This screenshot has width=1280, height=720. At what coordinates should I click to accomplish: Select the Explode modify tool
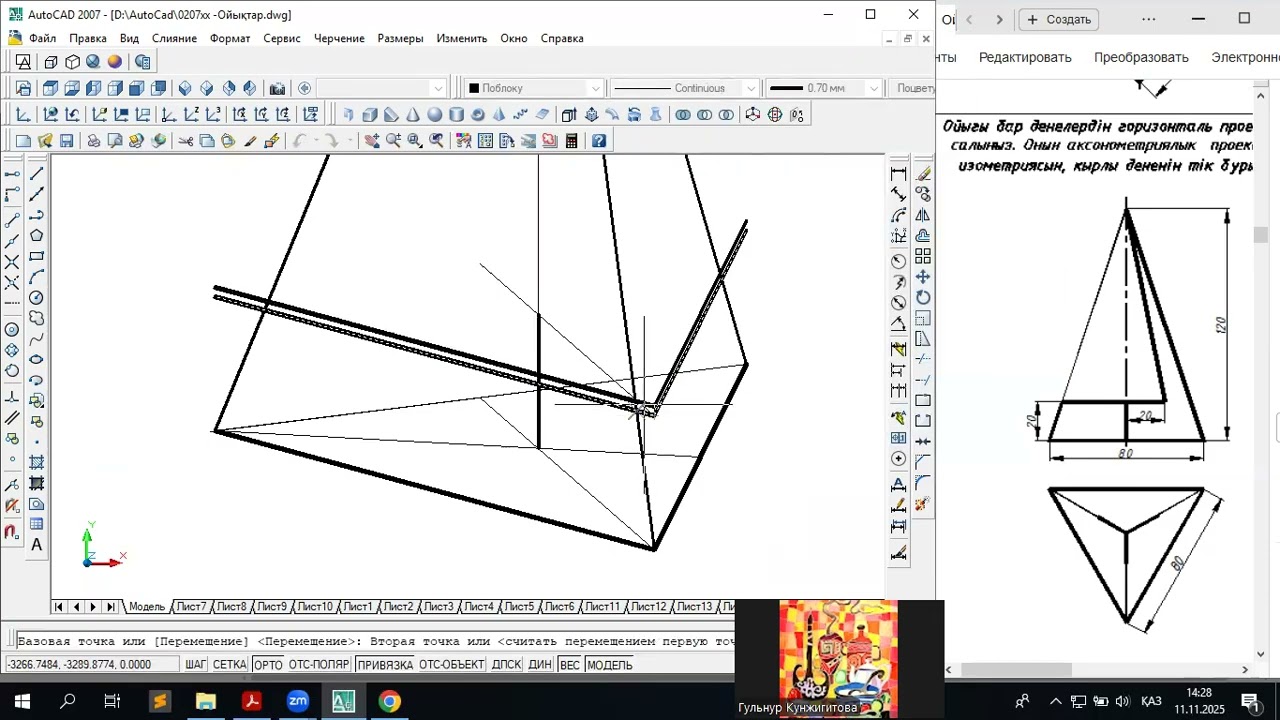coord(923,504)
